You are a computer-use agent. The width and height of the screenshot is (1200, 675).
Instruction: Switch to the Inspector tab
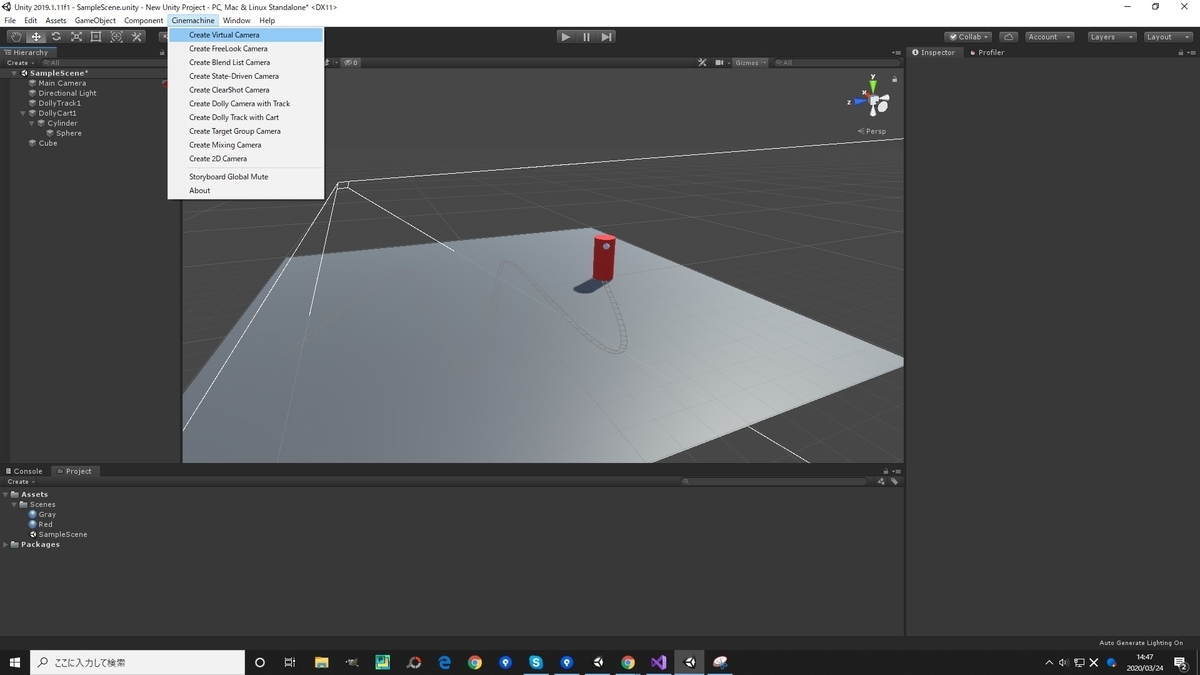pos(934,52)
